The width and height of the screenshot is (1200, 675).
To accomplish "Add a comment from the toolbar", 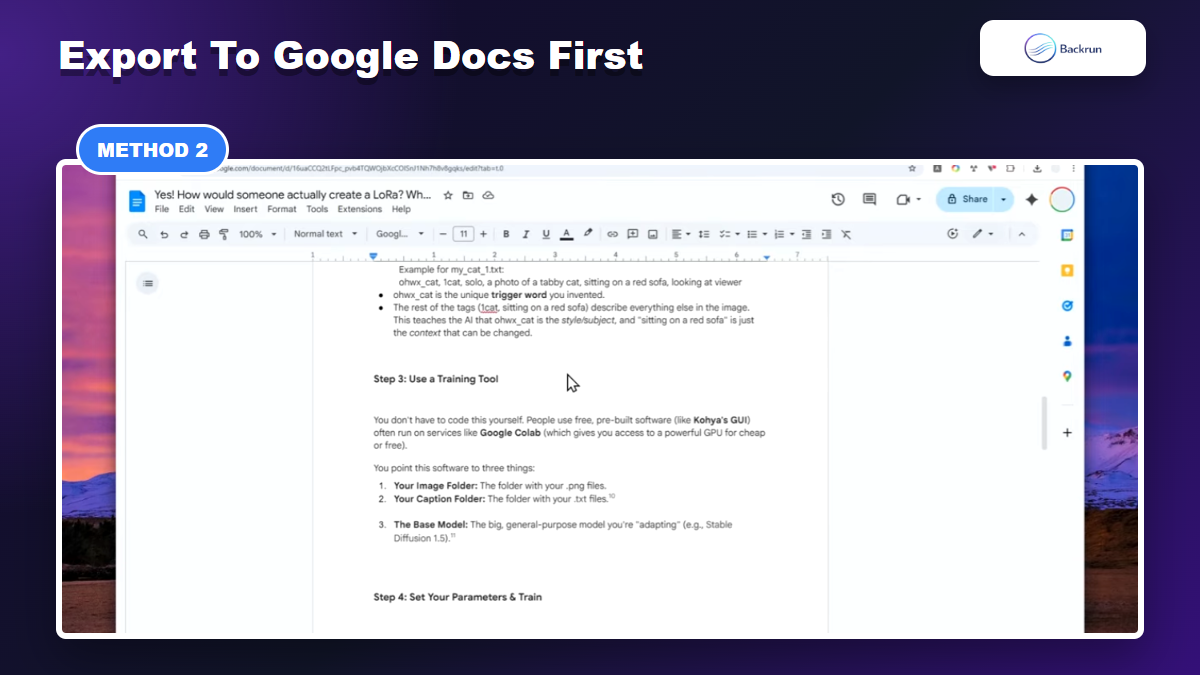I will (633, 234).
